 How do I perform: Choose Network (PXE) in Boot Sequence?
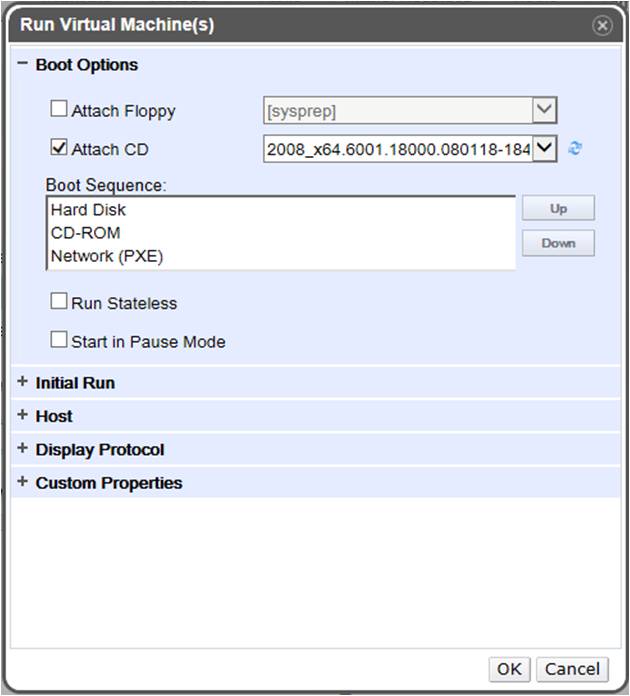click(x=106, y=256)
